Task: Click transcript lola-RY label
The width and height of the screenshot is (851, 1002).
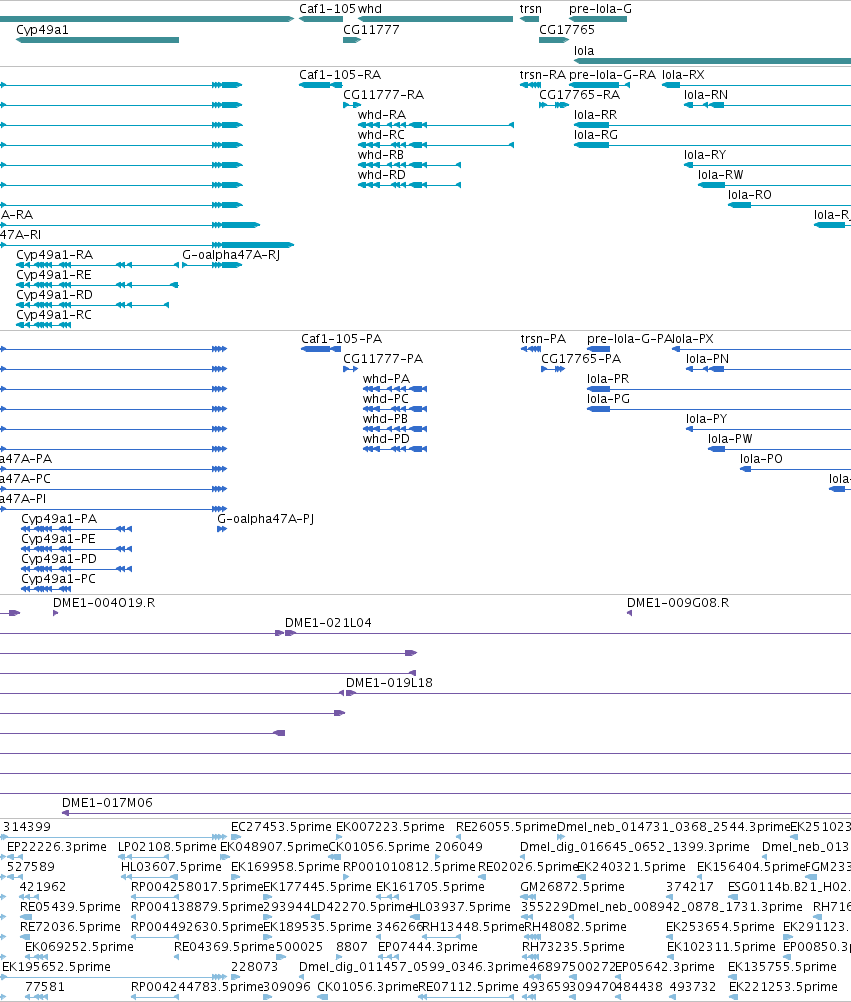Action: coord(705,155)
